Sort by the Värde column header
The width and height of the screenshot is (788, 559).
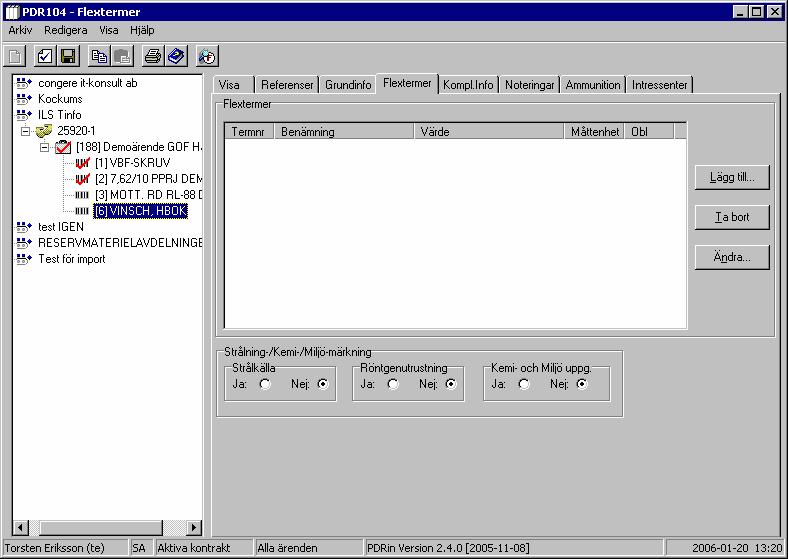(x=489, y=132)
